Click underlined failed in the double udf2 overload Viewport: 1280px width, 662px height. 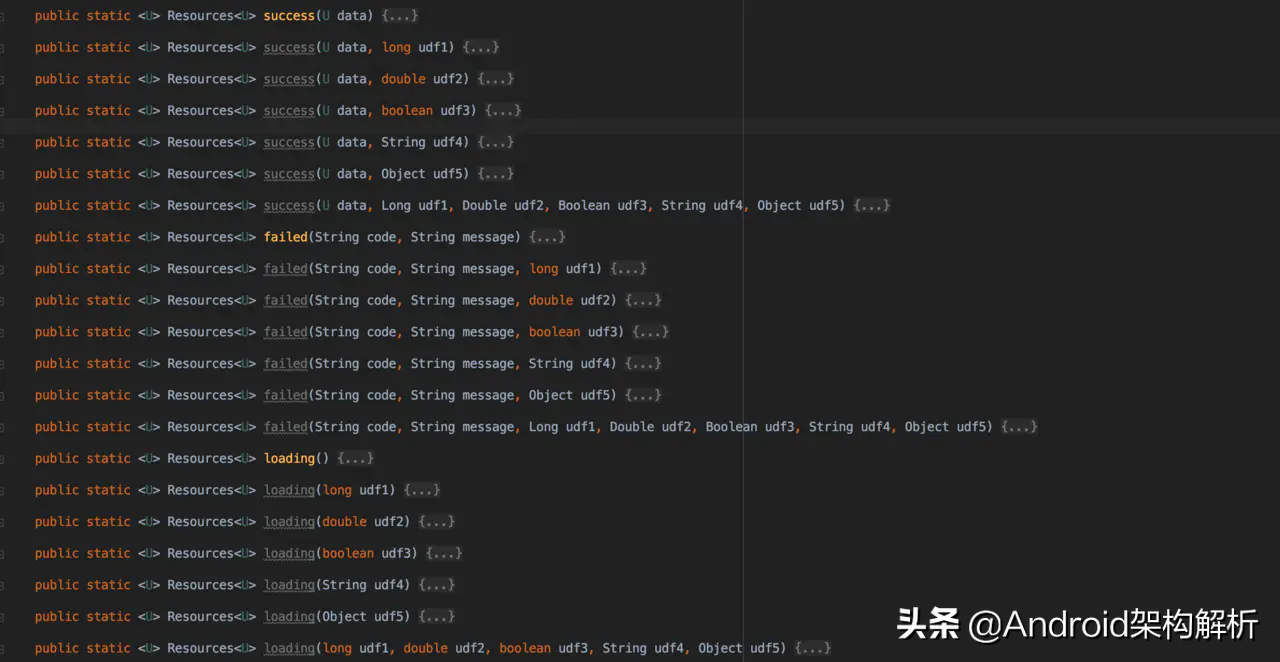pyautogui.click(x=286, y=301)
